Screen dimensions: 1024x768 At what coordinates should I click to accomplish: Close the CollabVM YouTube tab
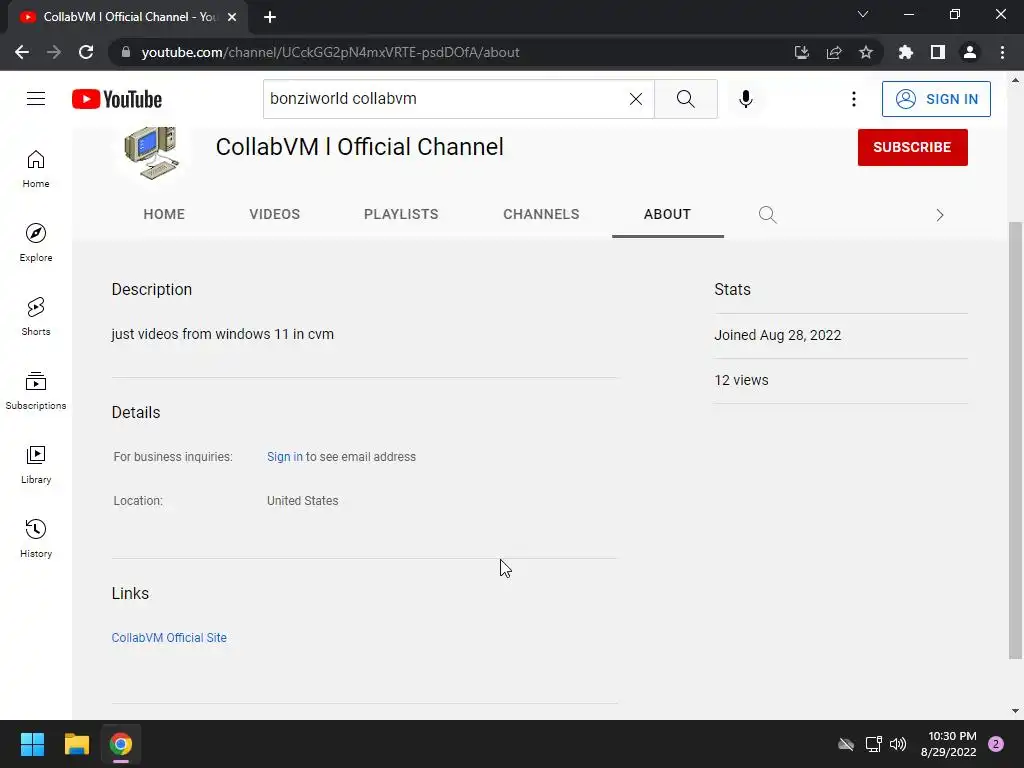[x=232, y=17]
